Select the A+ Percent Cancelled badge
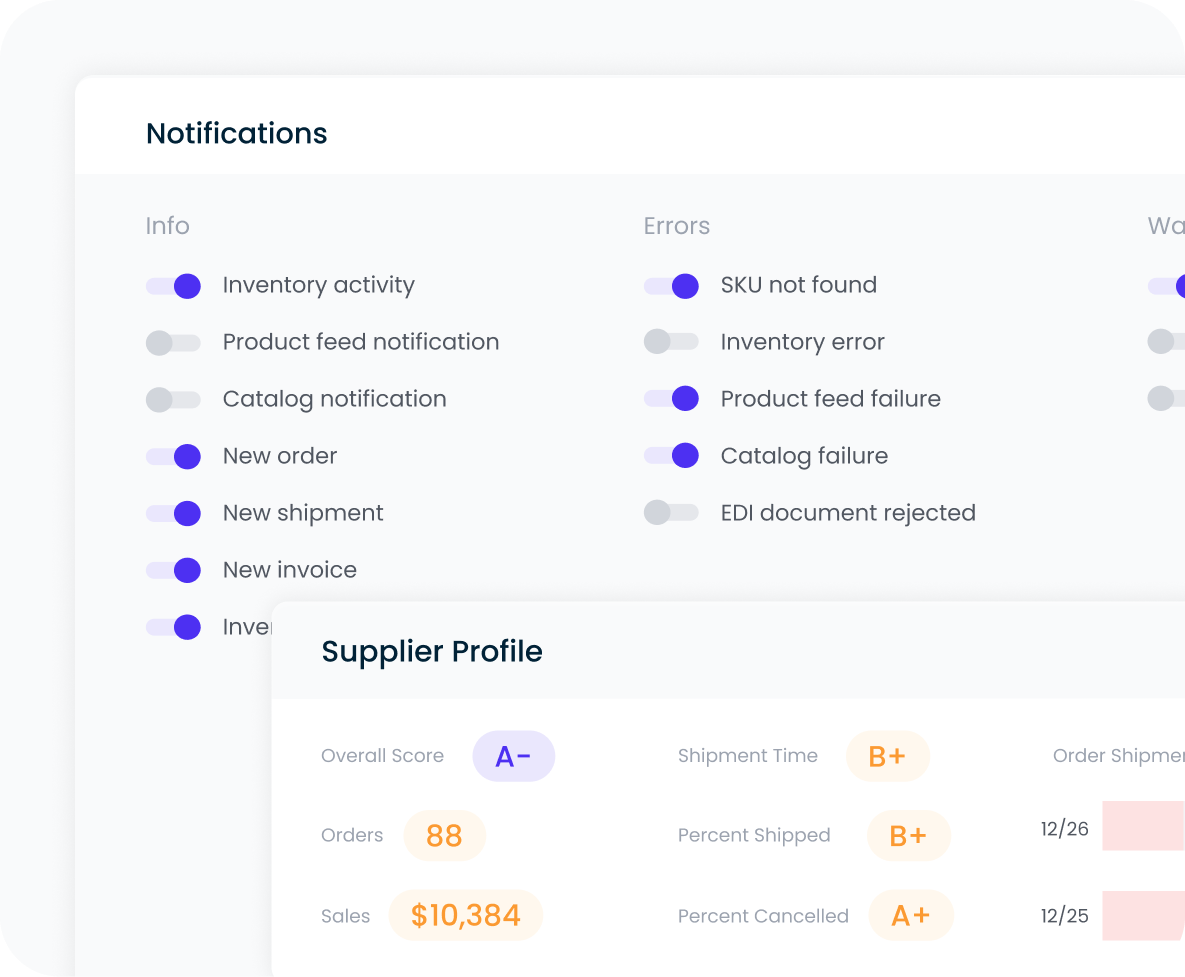This screenshot has height=977, width=1185. [910, 916]
